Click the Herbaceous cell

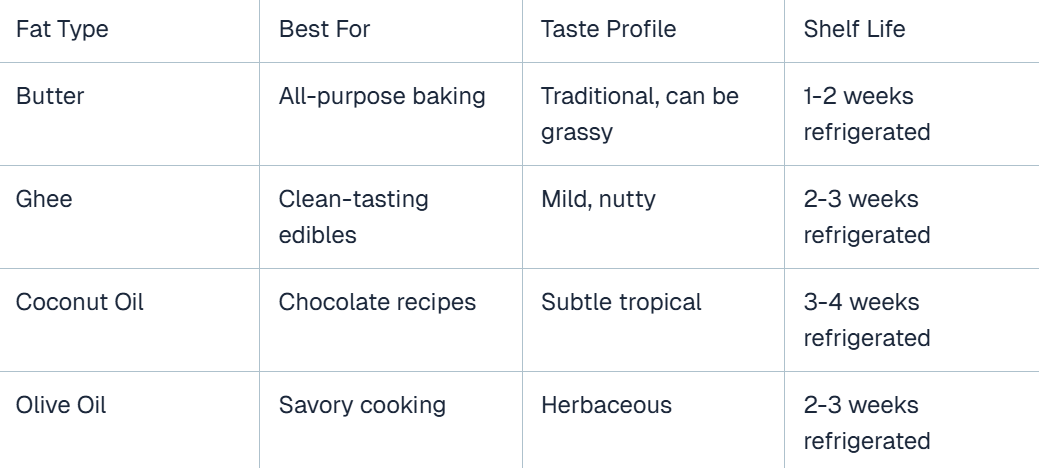653,420
